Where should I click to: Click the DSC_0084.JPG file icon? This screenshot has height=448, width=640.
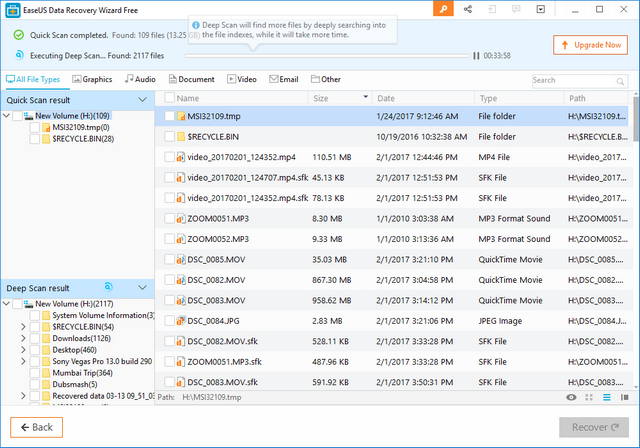coord(181,321)
